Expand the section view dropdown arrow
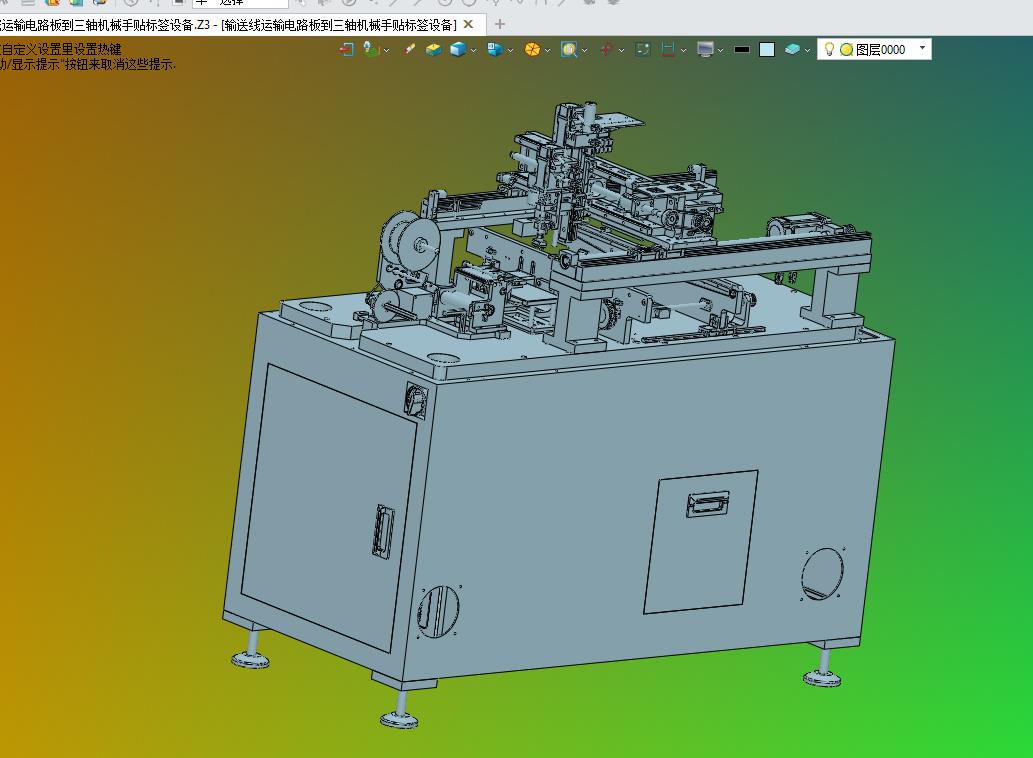 tap(683, 50)
